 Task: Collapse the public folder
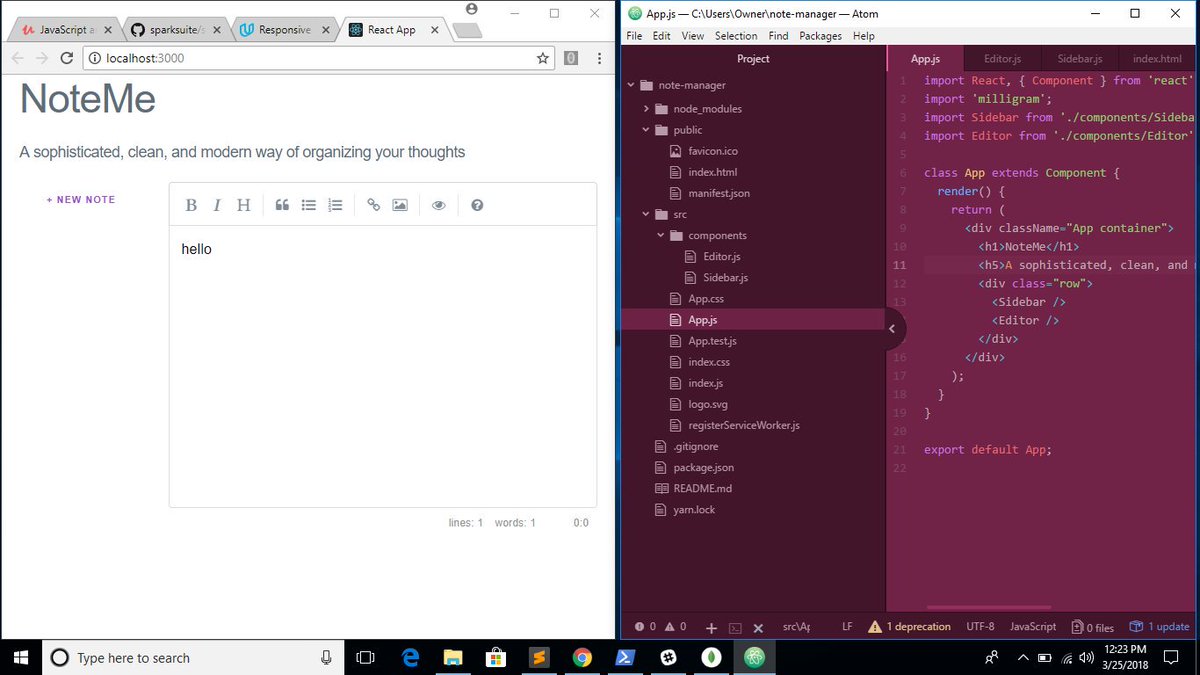[646, 129]
